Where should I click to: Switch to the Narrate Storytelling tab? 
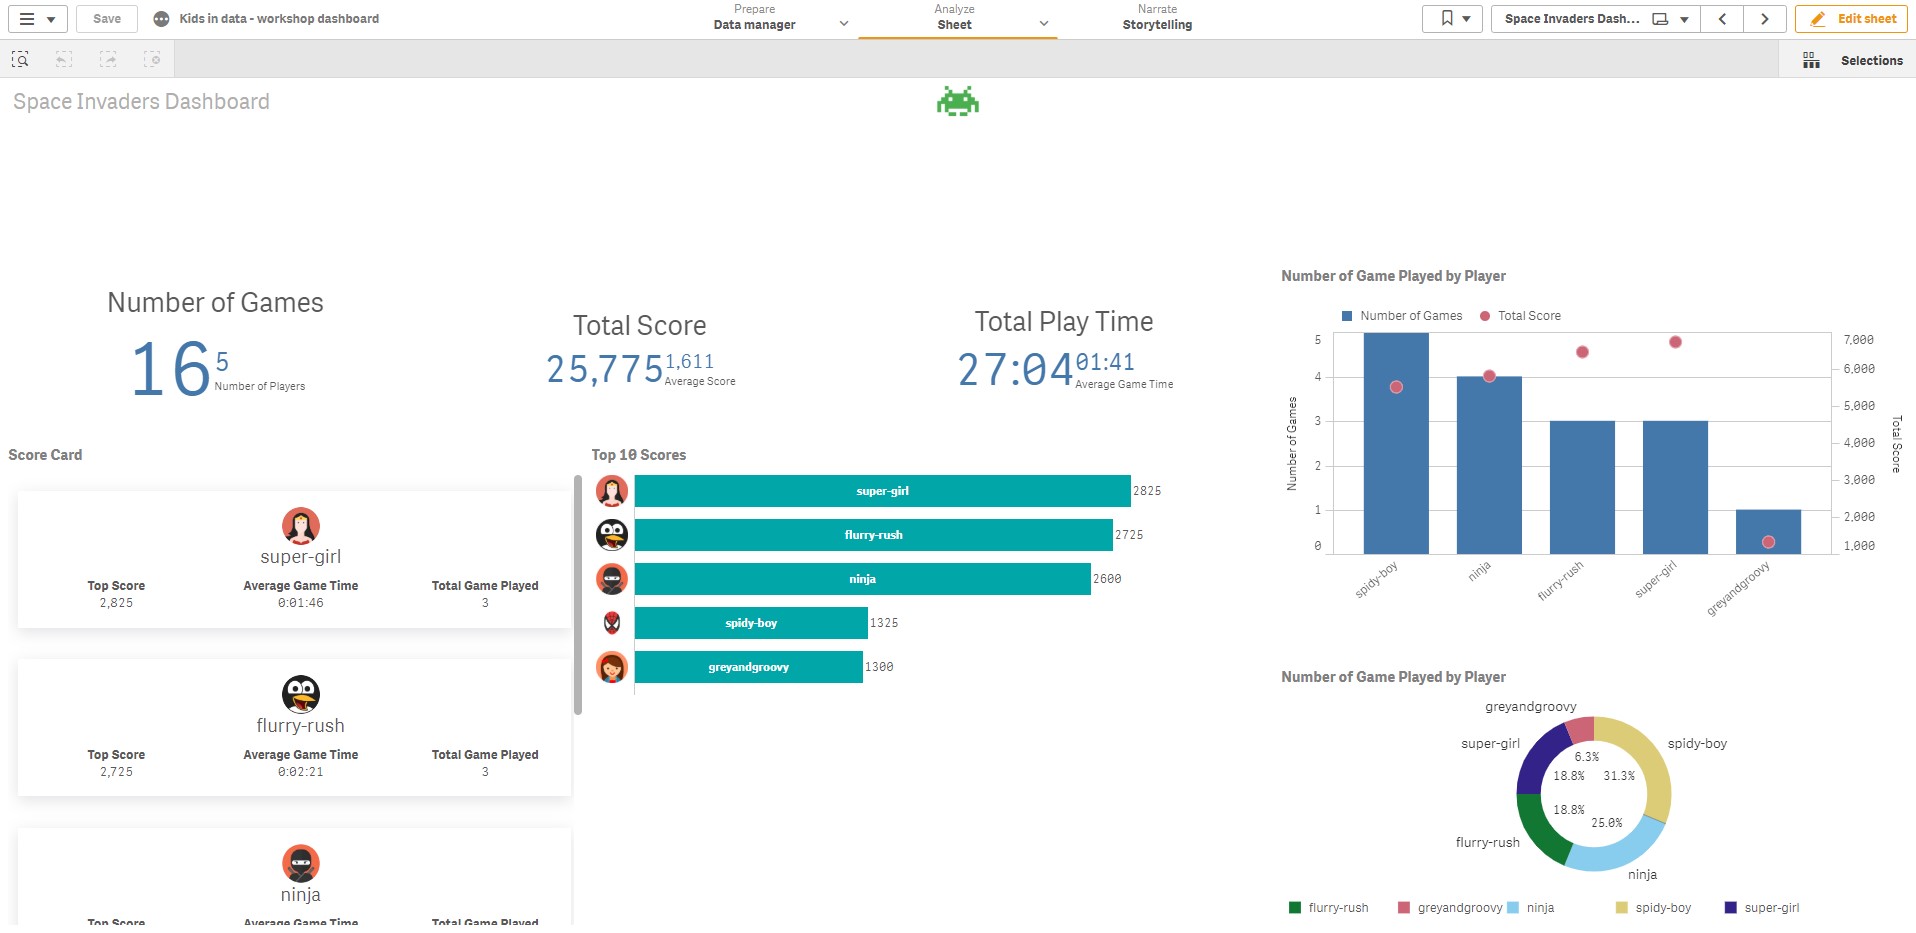coord(1156,18)
